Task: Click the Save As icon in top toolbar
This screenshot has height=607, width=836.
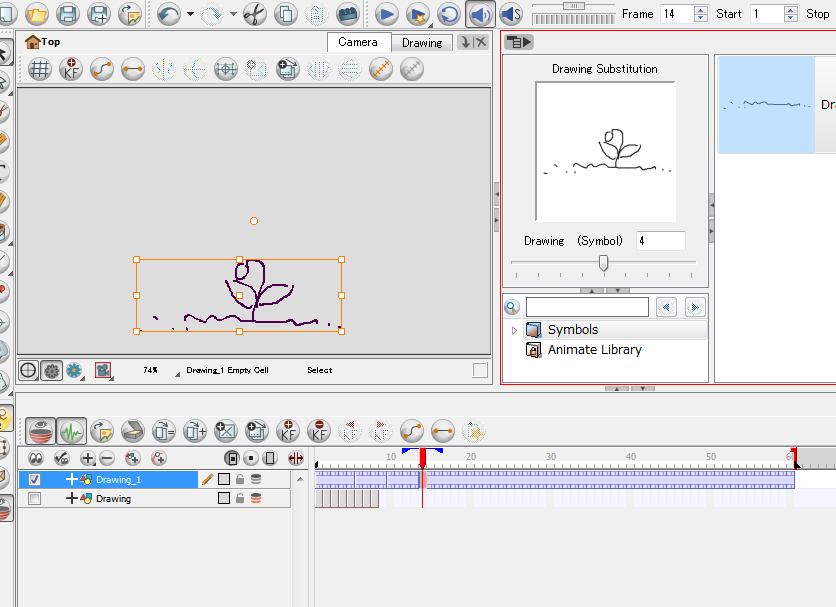Action: click(x=99, y=14)
